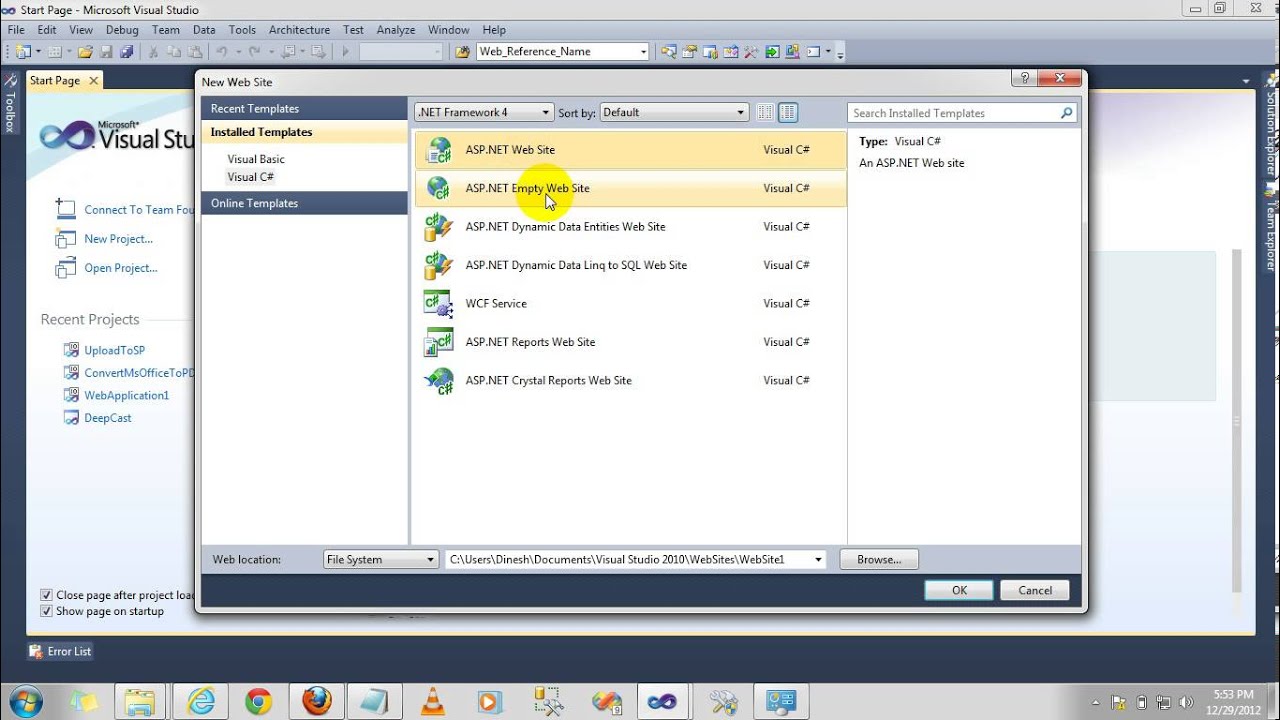Image resolution: width=1280 pixels, height=720 pixels.
Task: Show hidden system tray icons
Action: pos(1095,703)
